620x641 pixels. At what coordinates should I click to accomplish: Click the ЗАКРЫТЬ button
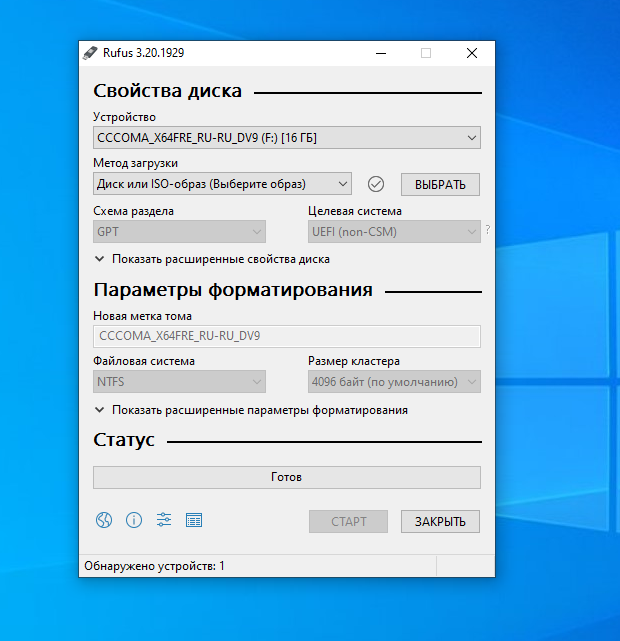[440, 521]
